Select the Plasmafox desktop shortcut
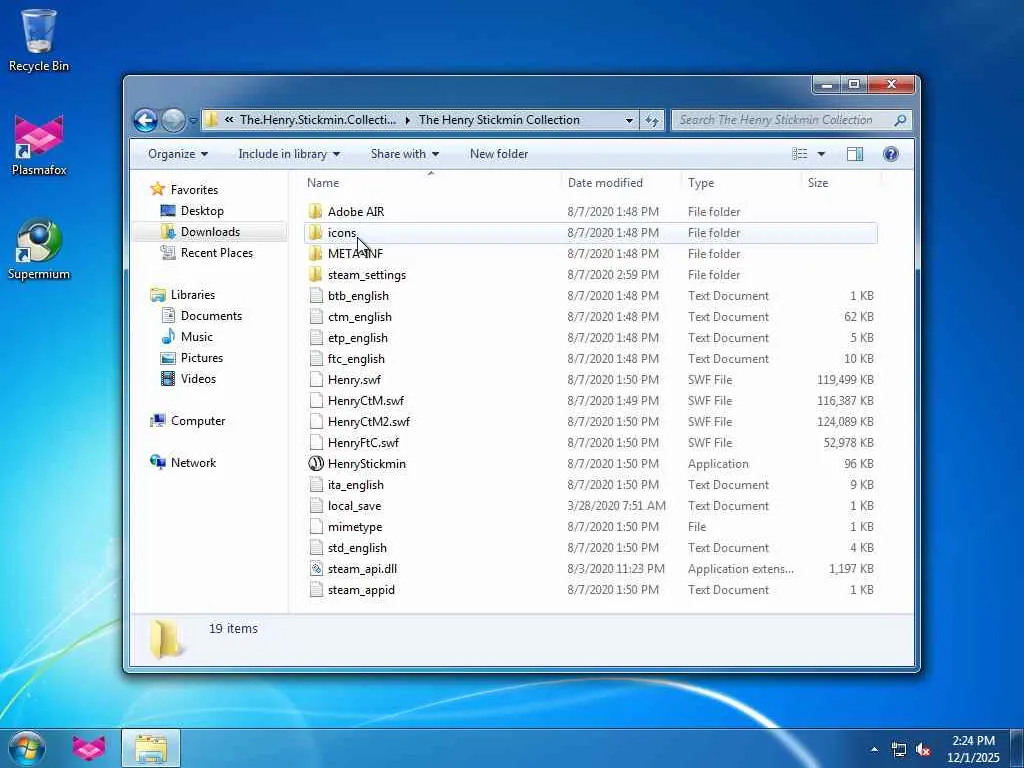The width and height of the screenshot is (1024, 768). 39,145
